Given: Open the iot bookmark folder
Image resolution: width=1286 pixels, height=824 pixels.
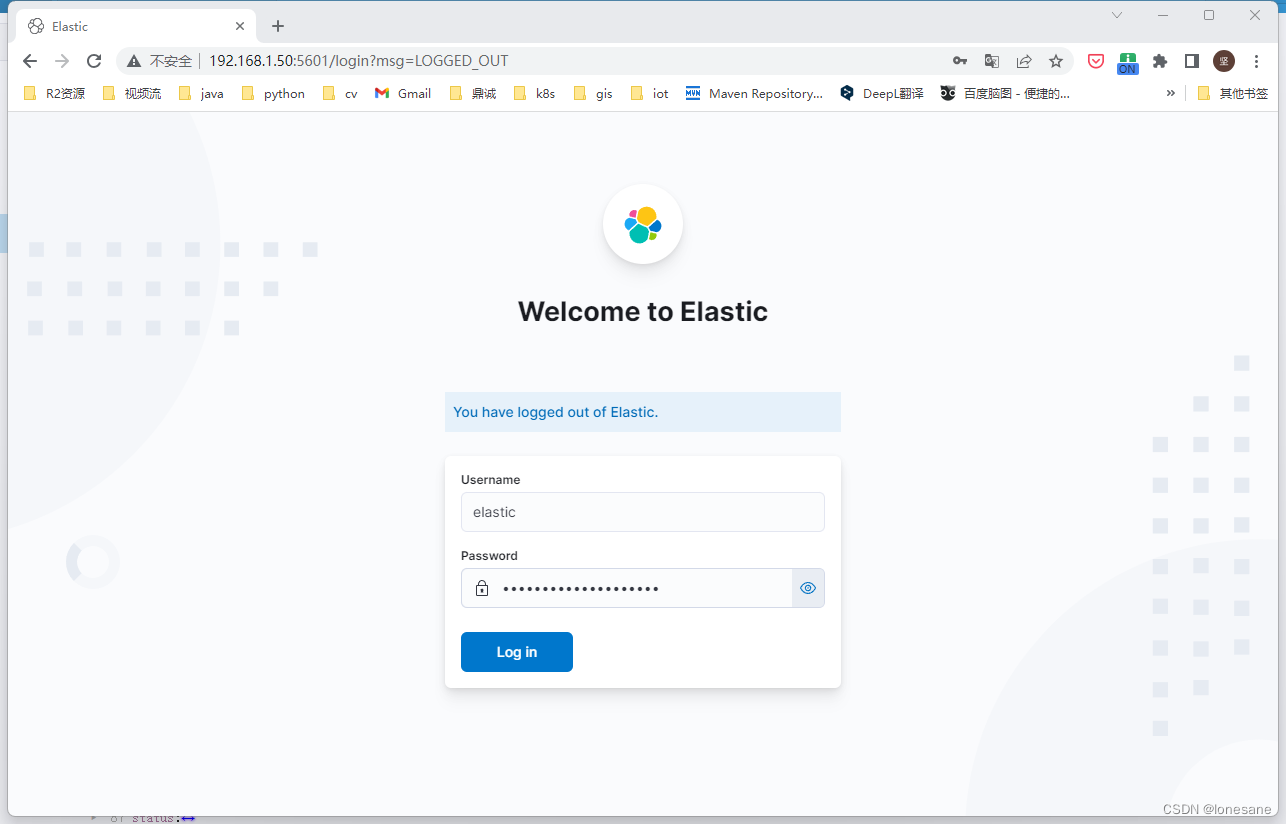Looking at the screenshot, I should click(x=650, y=93).
